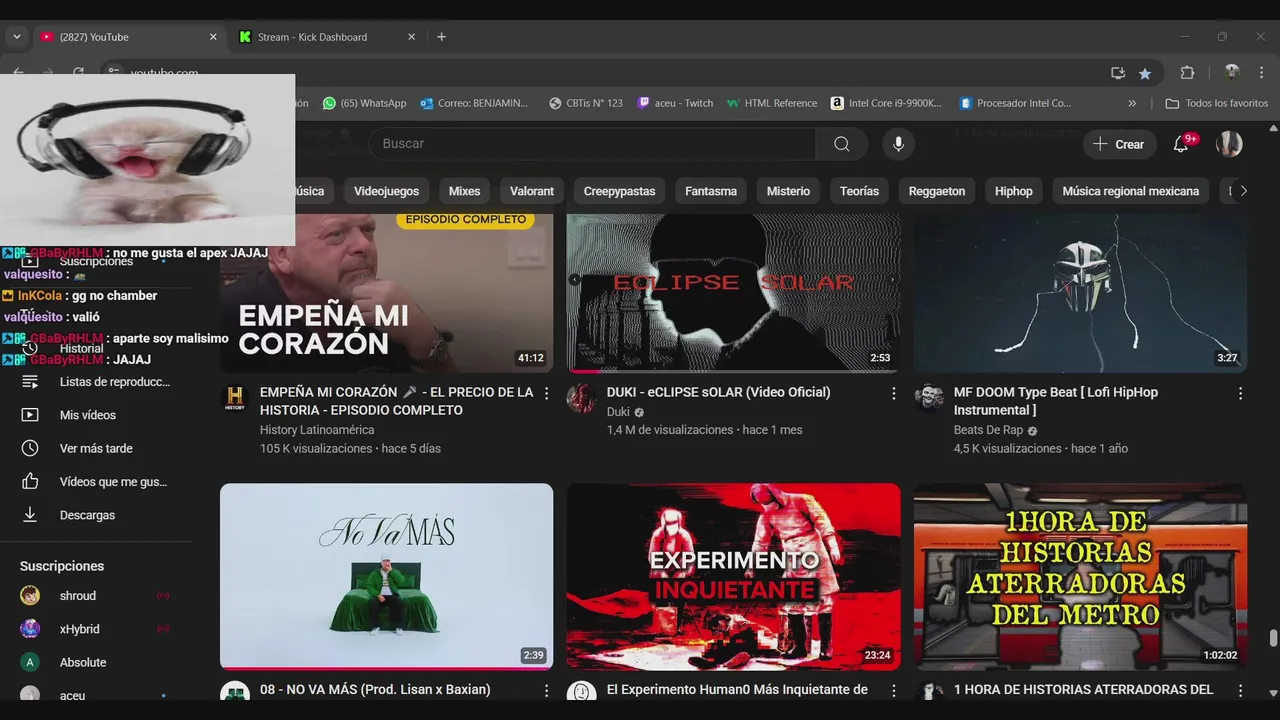Expand hidden bookmarks with chevron
The image size is (1280, 720).
pos(1132,103)
